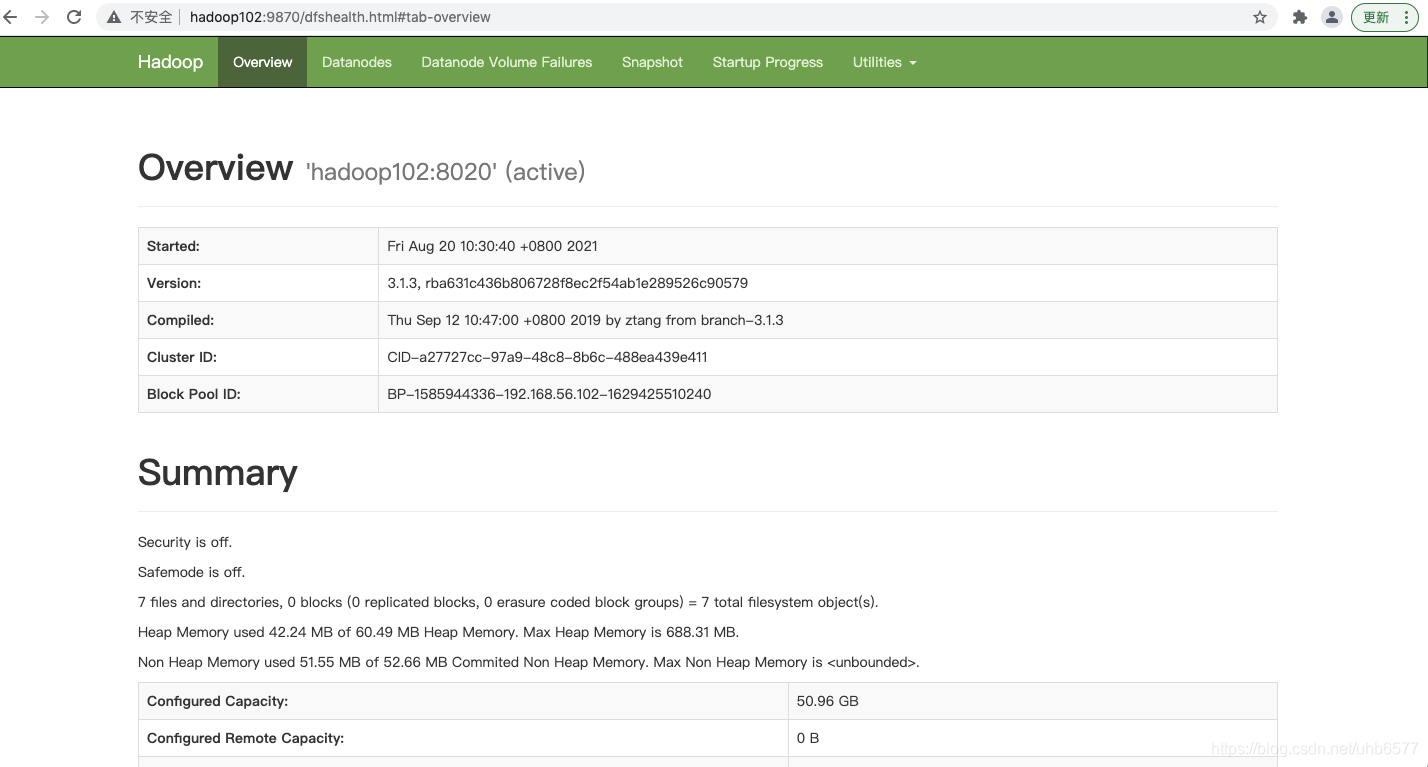The height and width of the screenshot is (767, 1428).
Task: Expand the Utilities dropdown menu
Action: point(884,62)
